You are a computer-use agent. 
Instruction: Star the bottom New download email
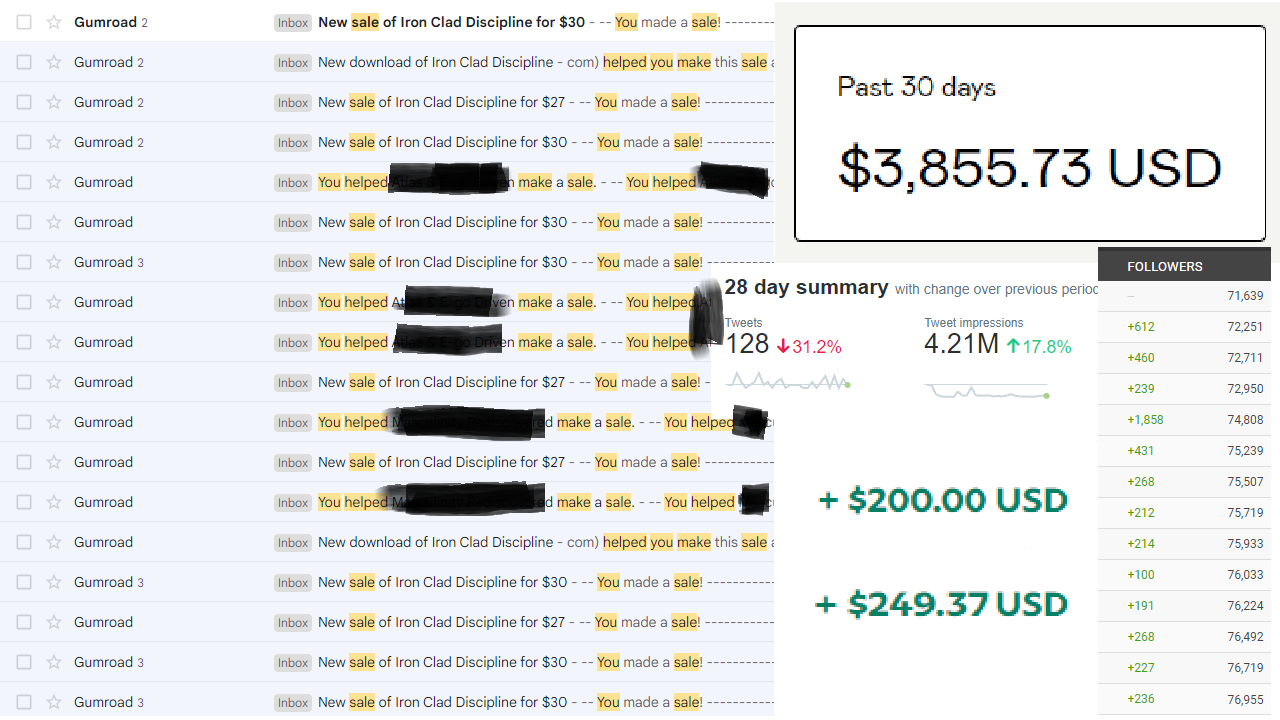[54, 542]
